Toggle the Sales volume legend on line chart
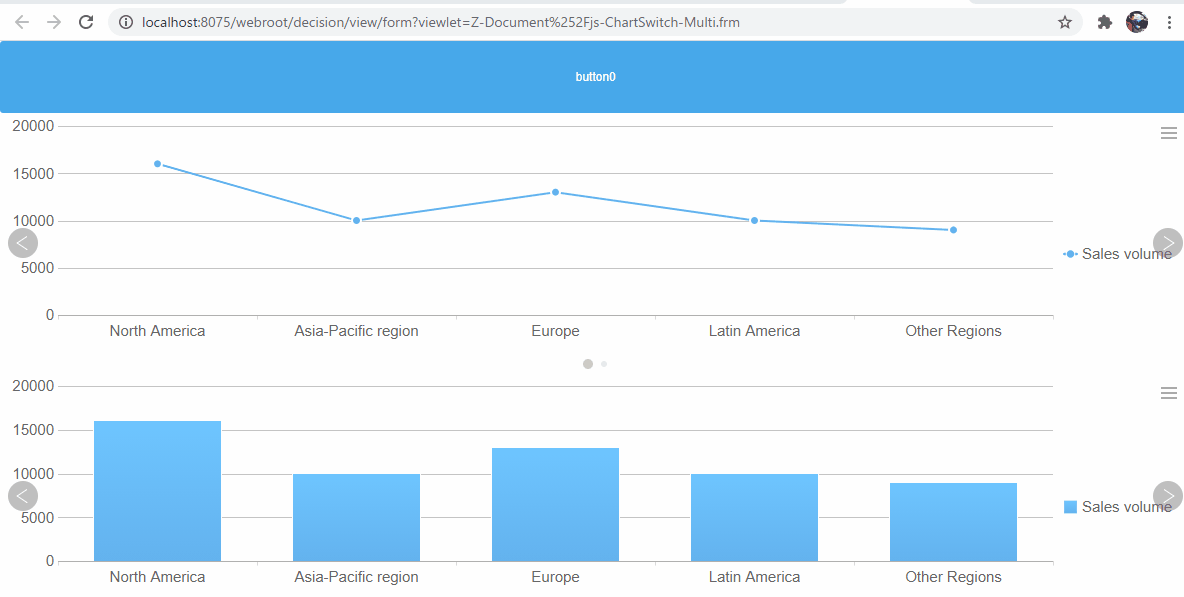The image size is (1184, 597). (x=1119, y=253)
